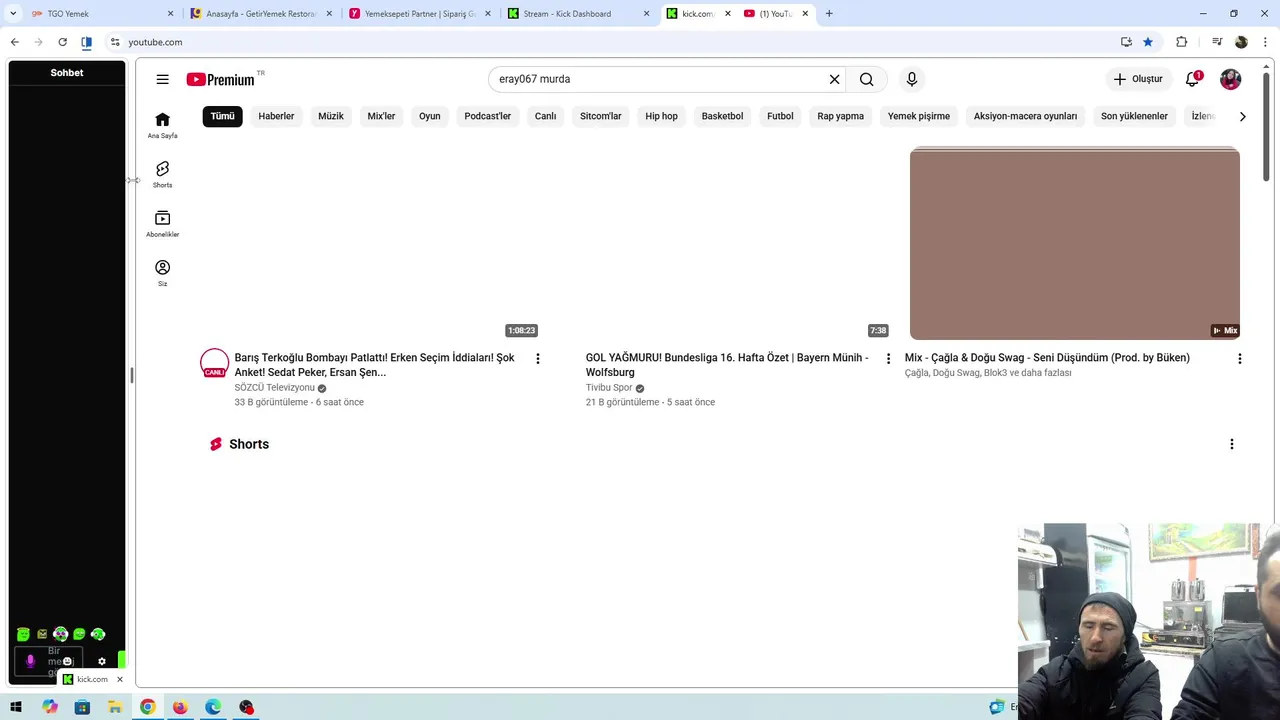Toggle Chrome side panel button
This screenshot has width=1280, height=720.
[86, 42]
